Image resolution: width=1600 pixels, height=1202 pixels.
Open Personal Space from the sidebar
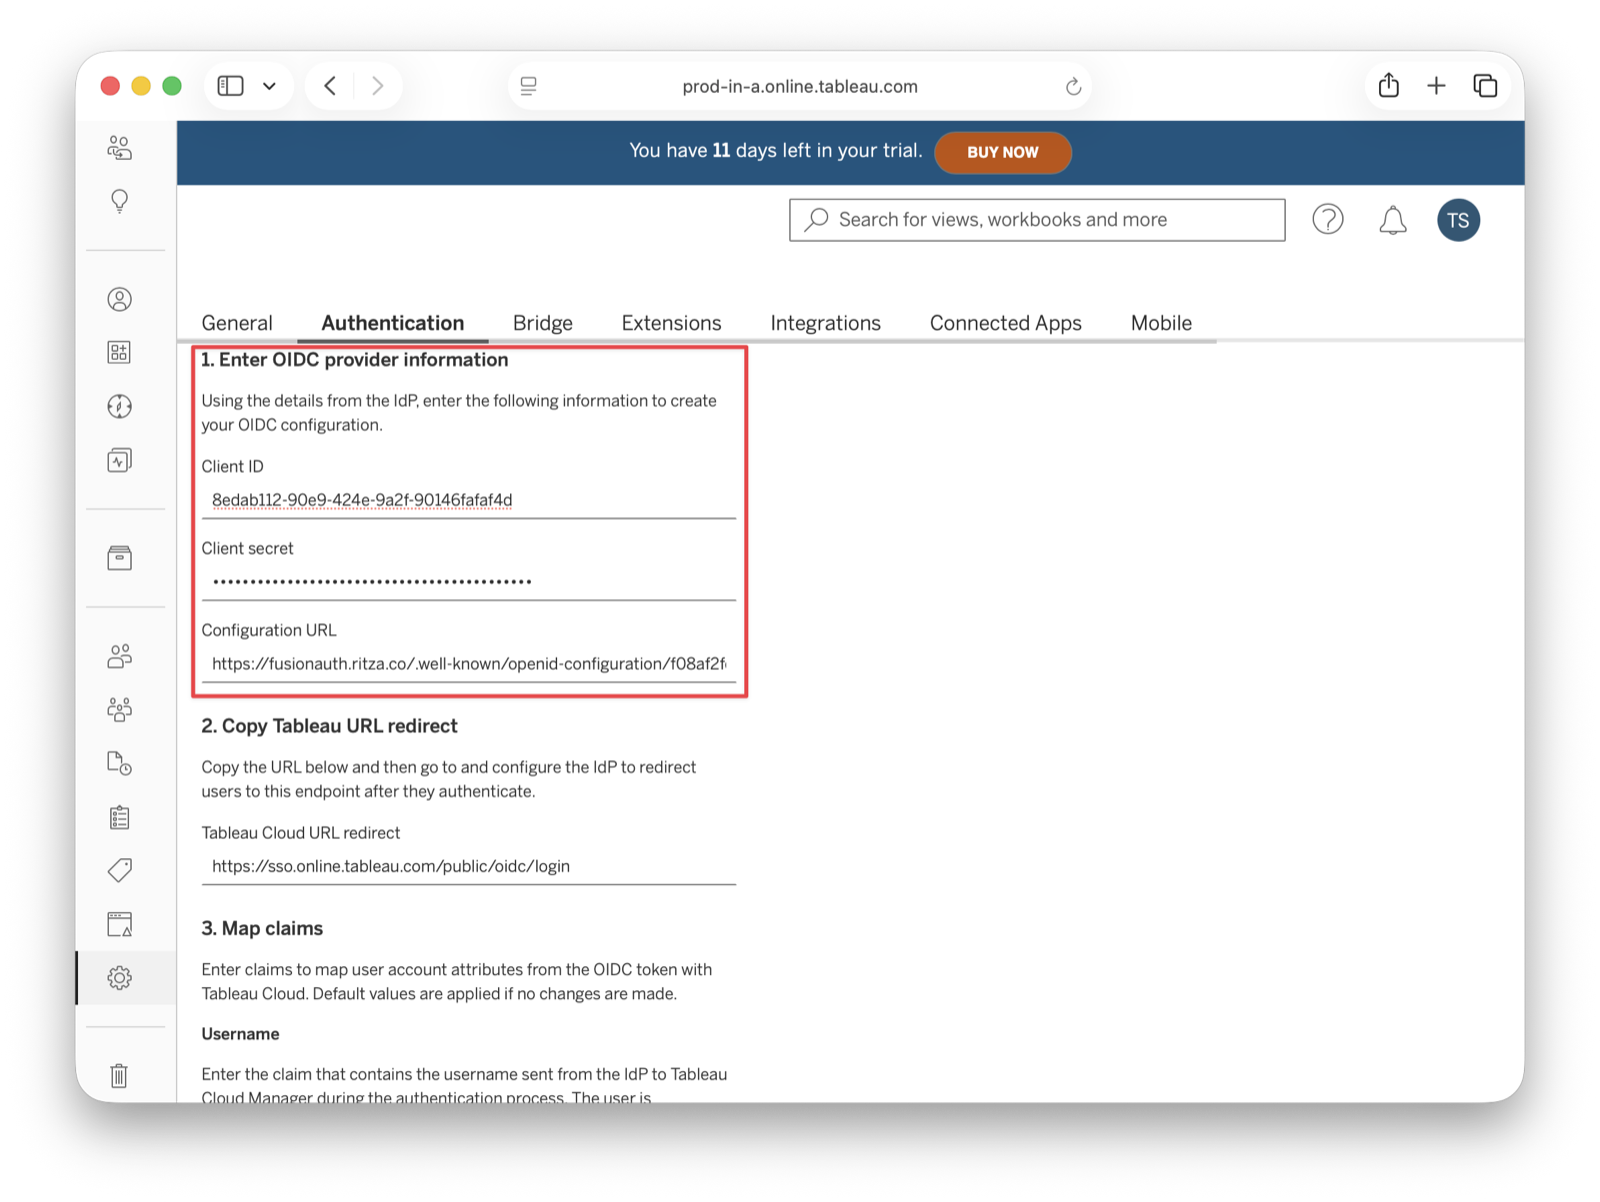(x=119, y=298)
